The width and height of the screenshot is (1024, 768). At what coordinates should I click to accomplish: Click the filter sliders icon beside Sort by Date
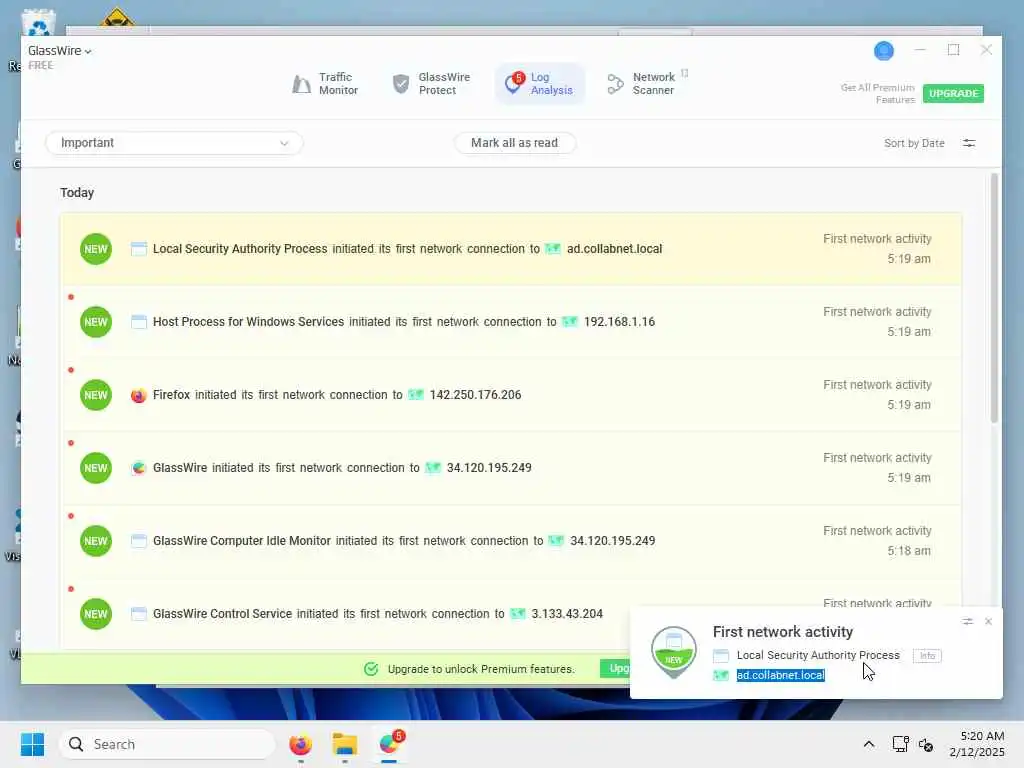coord(969,143)
